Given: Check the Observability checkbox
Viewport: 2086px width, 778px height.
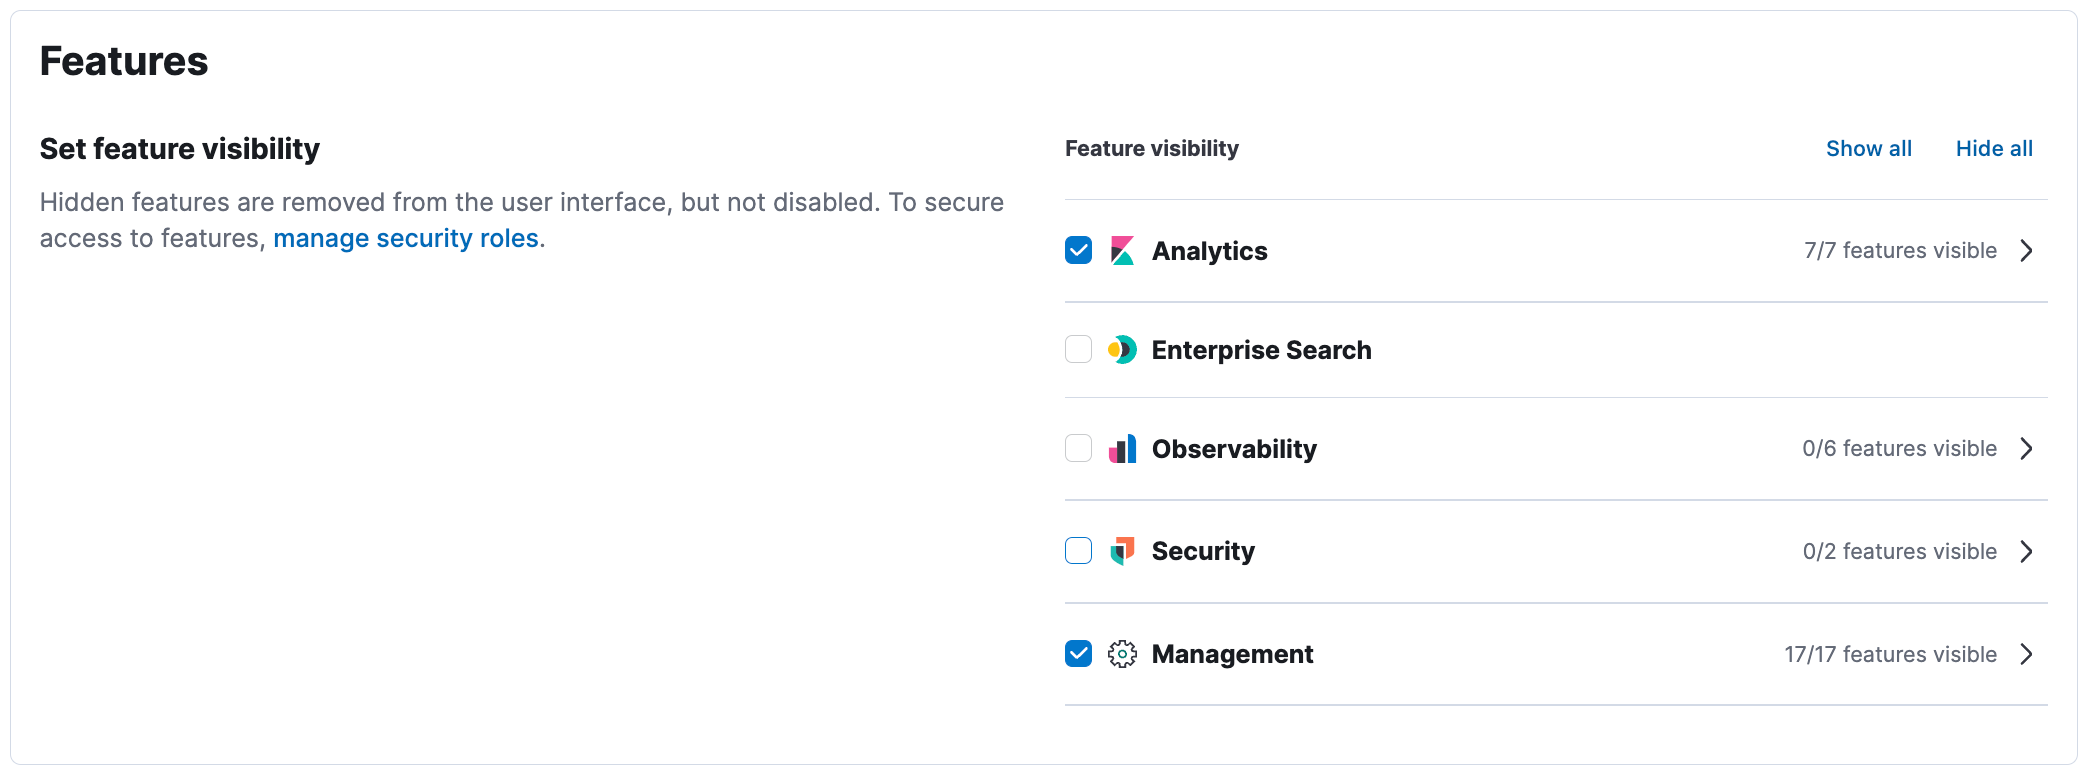Looking at the screenshot, I should tap(1078, 448).
